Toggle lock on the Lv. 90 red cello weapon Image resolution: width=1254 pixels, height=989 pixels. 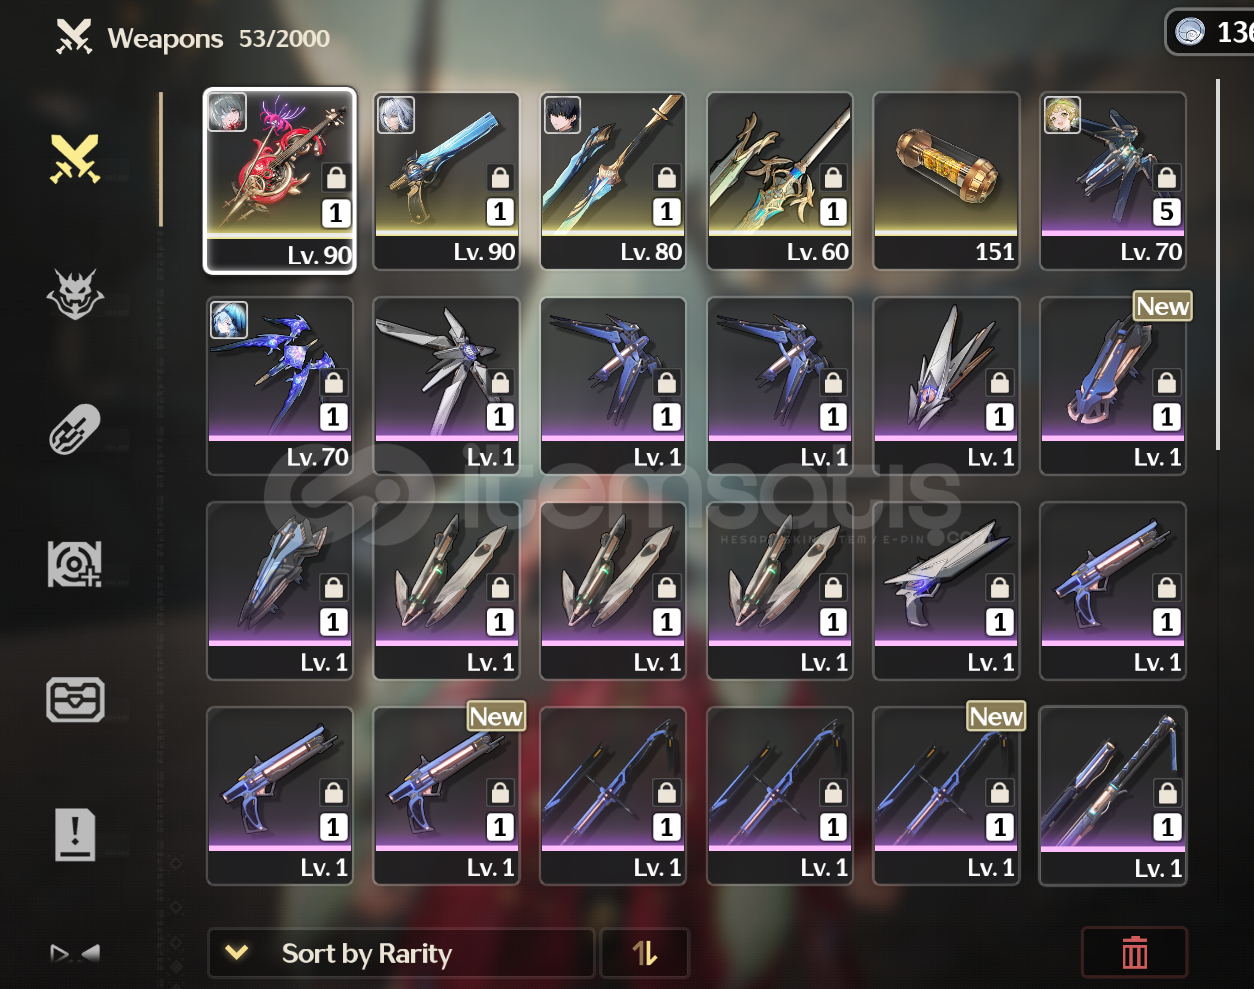pos(336,178)
